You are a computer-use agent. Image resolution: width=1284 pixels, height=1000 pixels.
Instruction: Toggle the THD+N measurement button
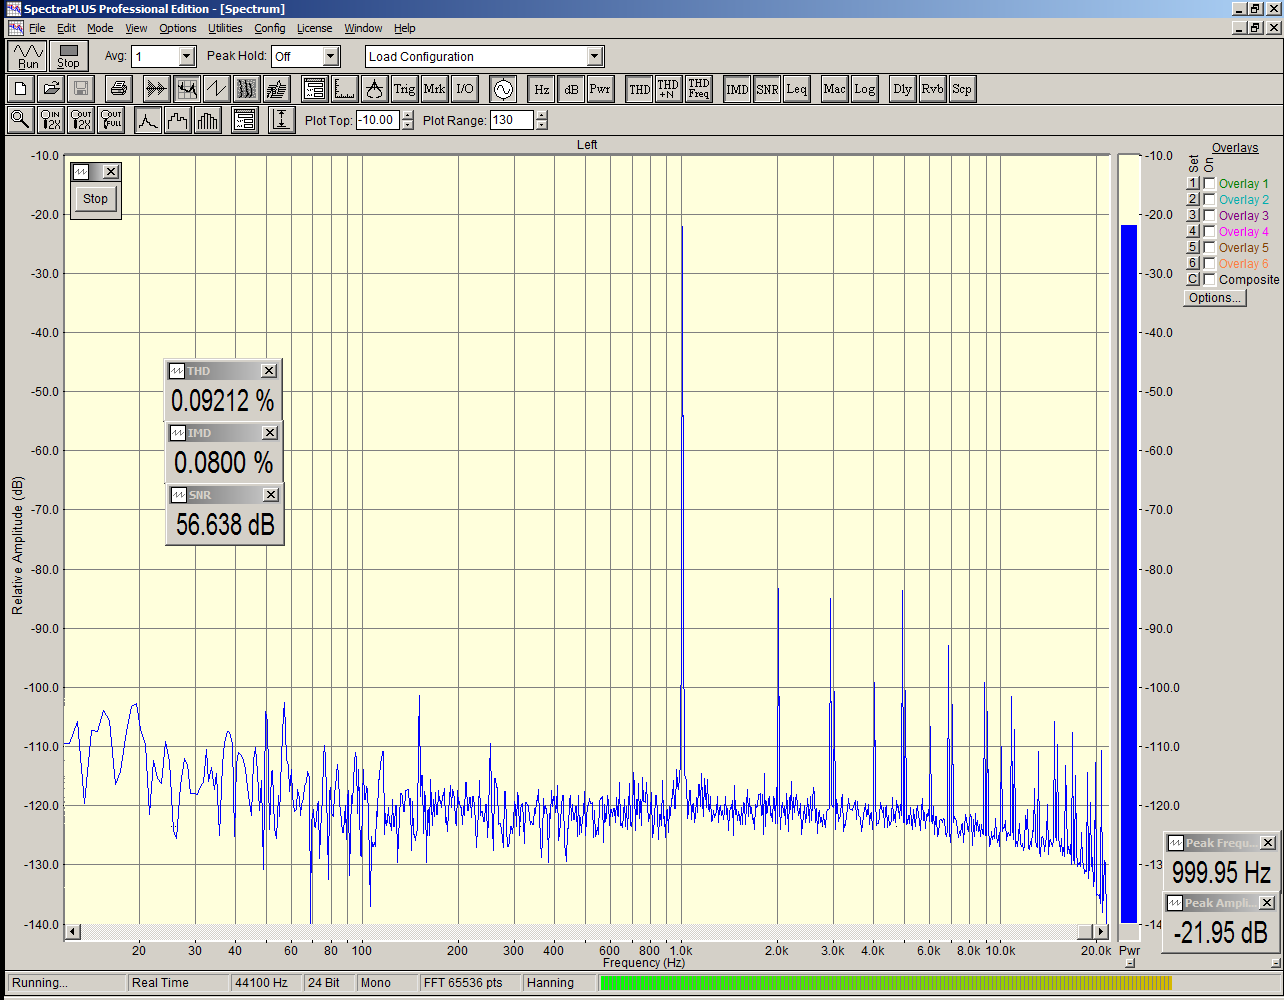point(668,89)
